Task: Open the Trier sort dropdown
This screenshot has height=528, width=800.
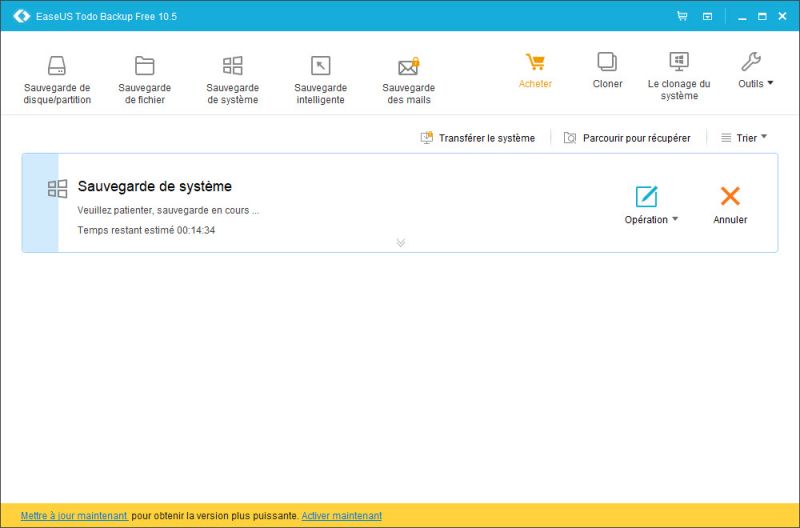Action: click(744, 138)
